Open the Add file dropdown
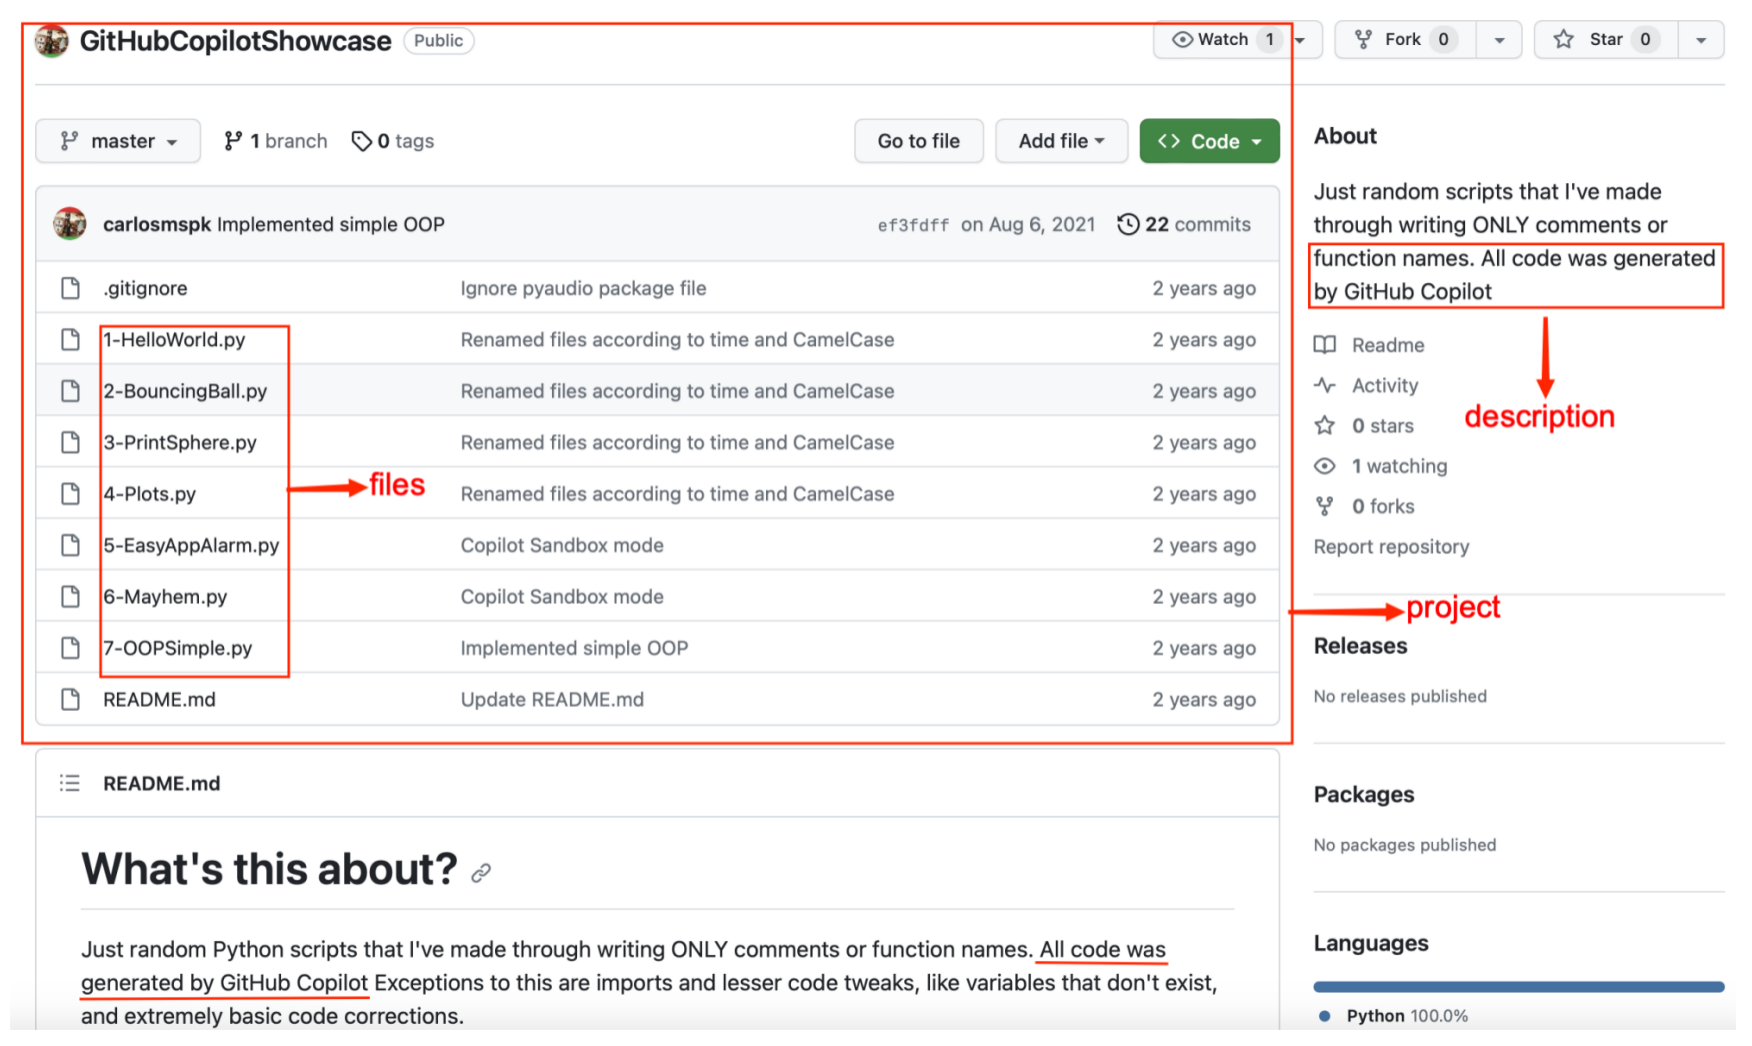 [1061, 141]
